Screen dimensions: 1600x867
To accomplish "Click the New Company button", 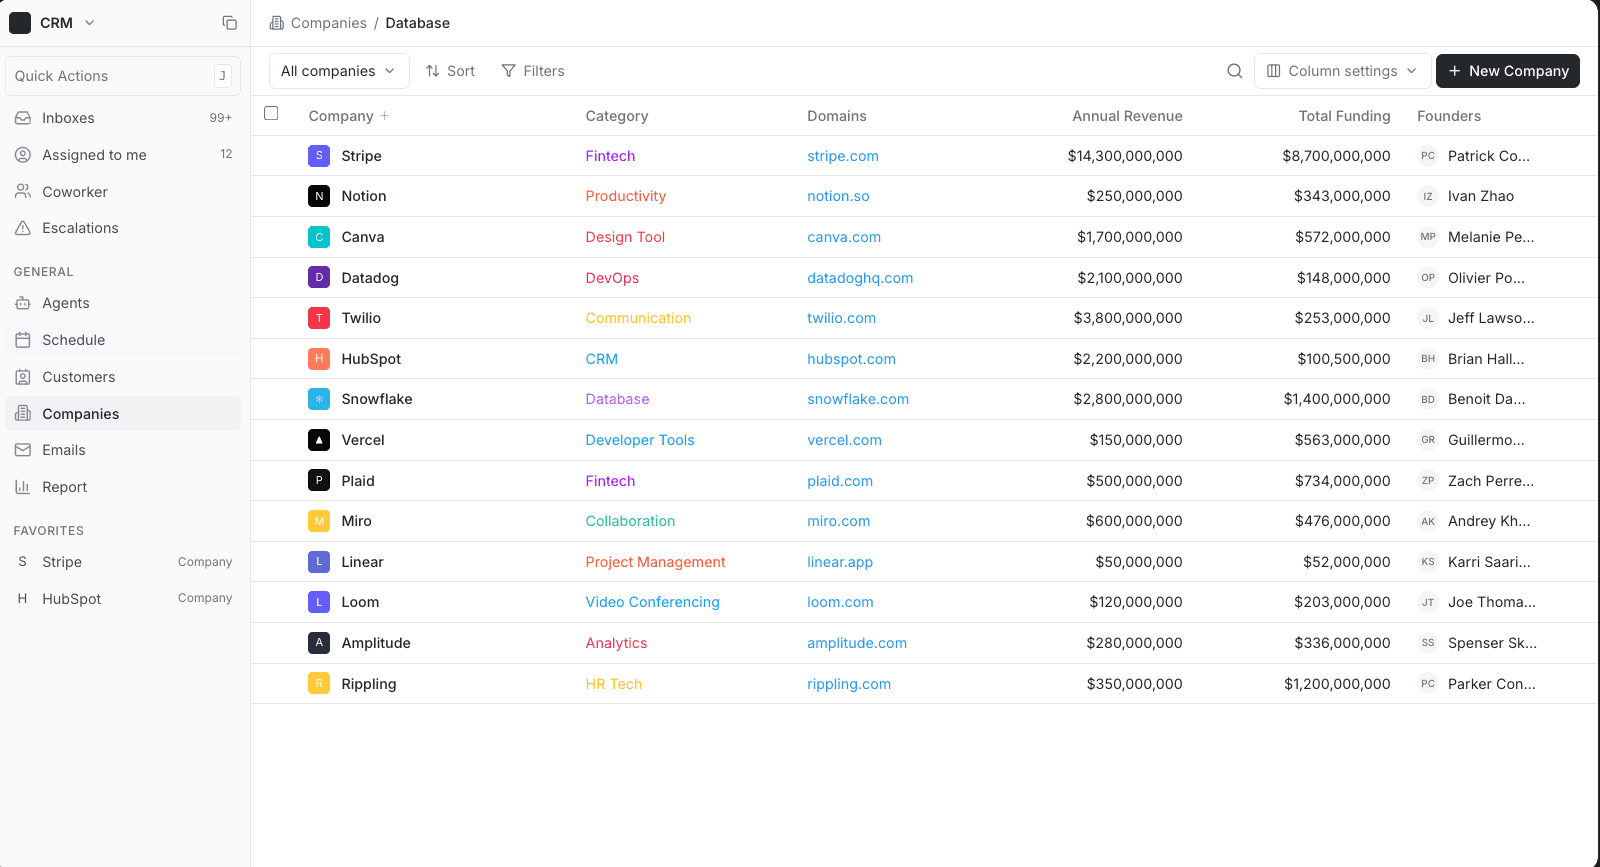I will pyautogui.click(x=1508, y=71).
